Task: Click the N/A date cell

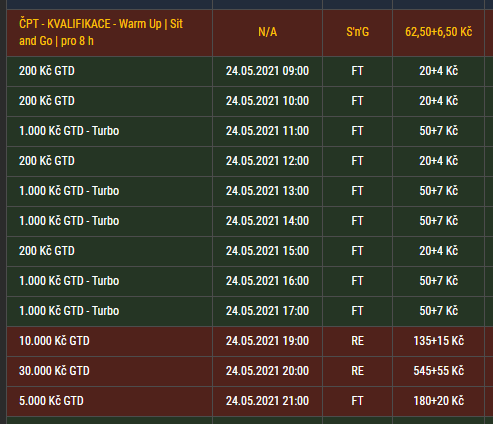Action: 267,32
